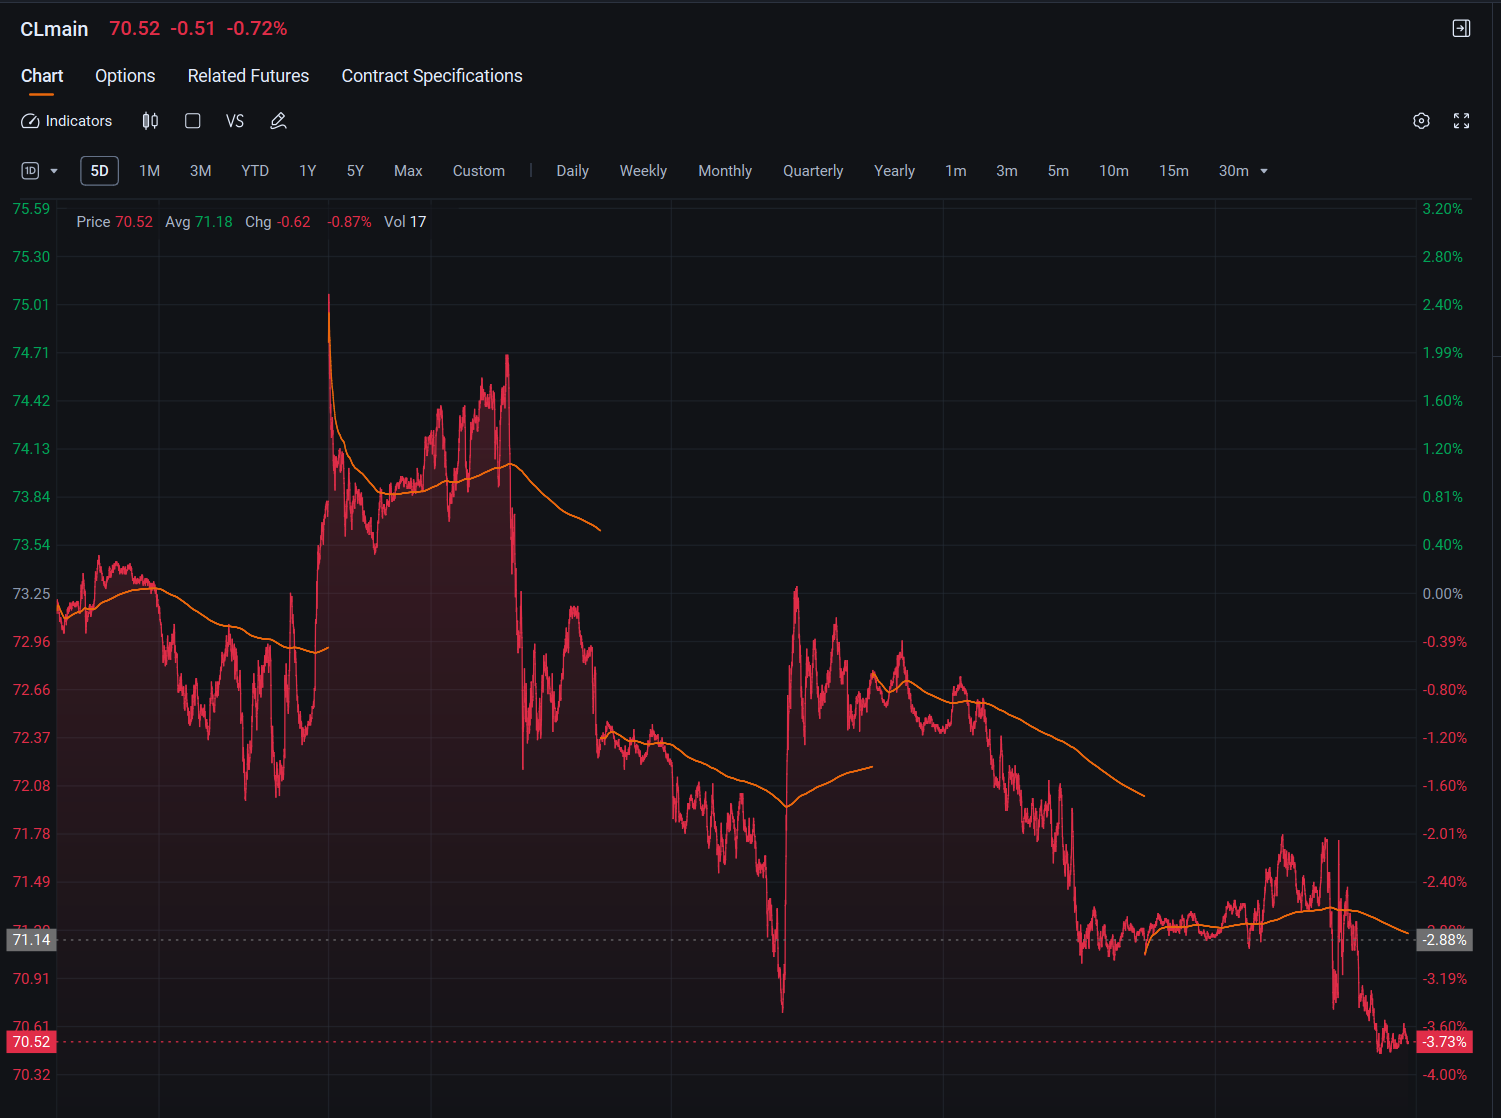Choose the 15m interval
This screenshot has width=1501, height=1118.
[x=1173, y=171]
